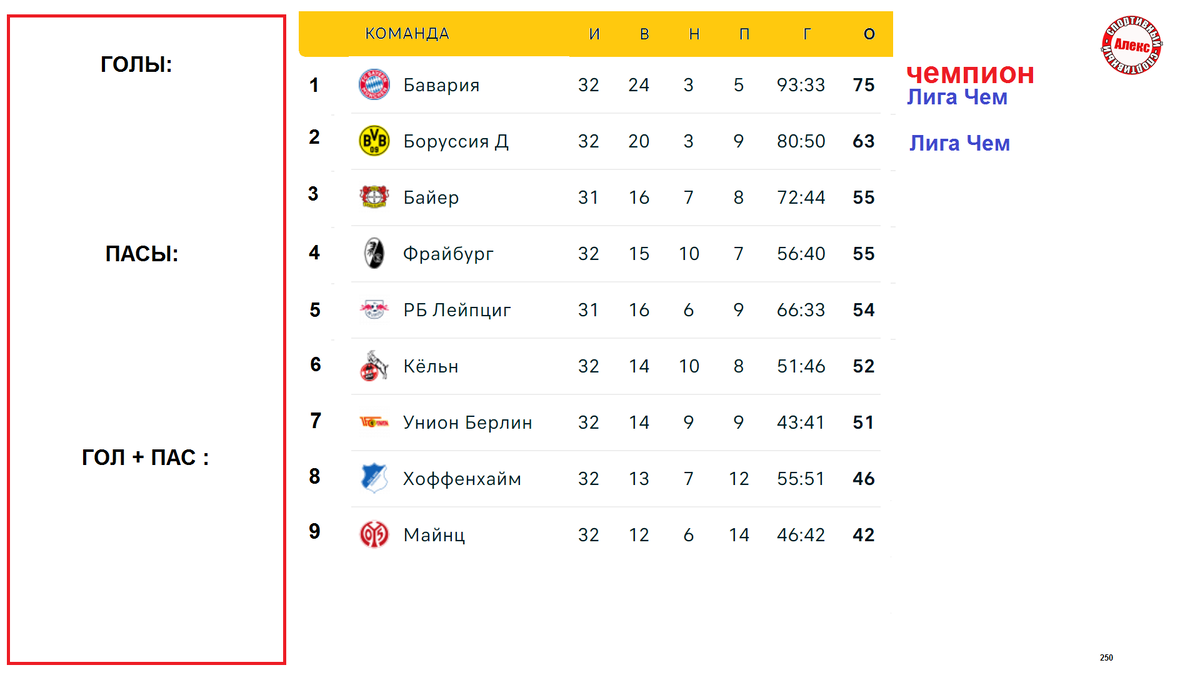Image resolution: width=1200 pixels, height=675 pixels.
Task: Sort table by О points column
Action: 869,34
